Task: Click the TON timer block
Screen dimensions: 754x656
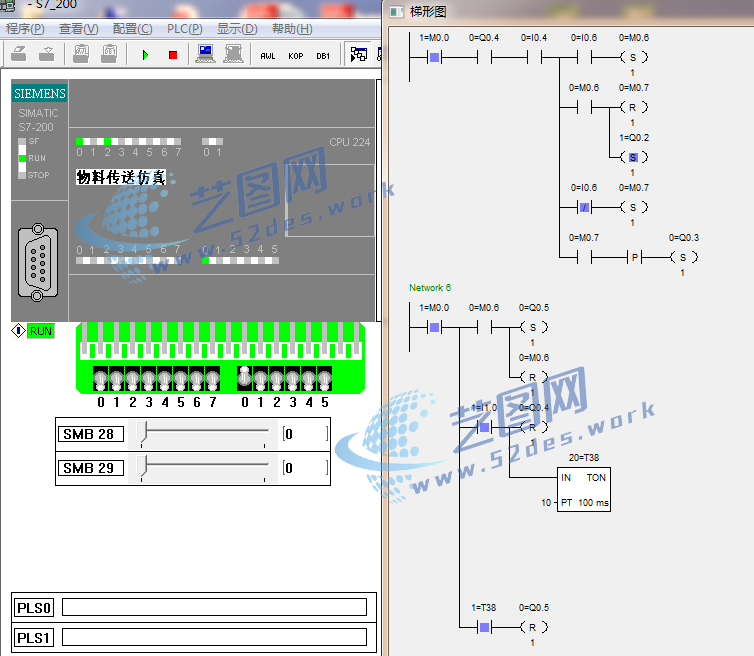Action: (x=584, y=490)
